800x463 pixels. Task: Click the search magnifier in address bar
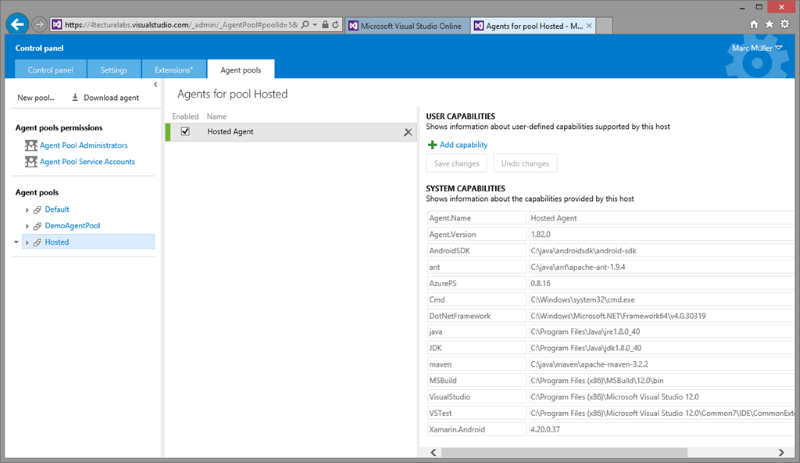(x=305, y=25)
